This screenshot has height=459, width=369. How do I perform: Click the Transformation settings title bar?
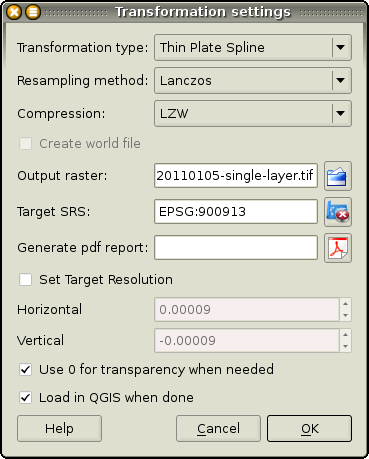203,12
